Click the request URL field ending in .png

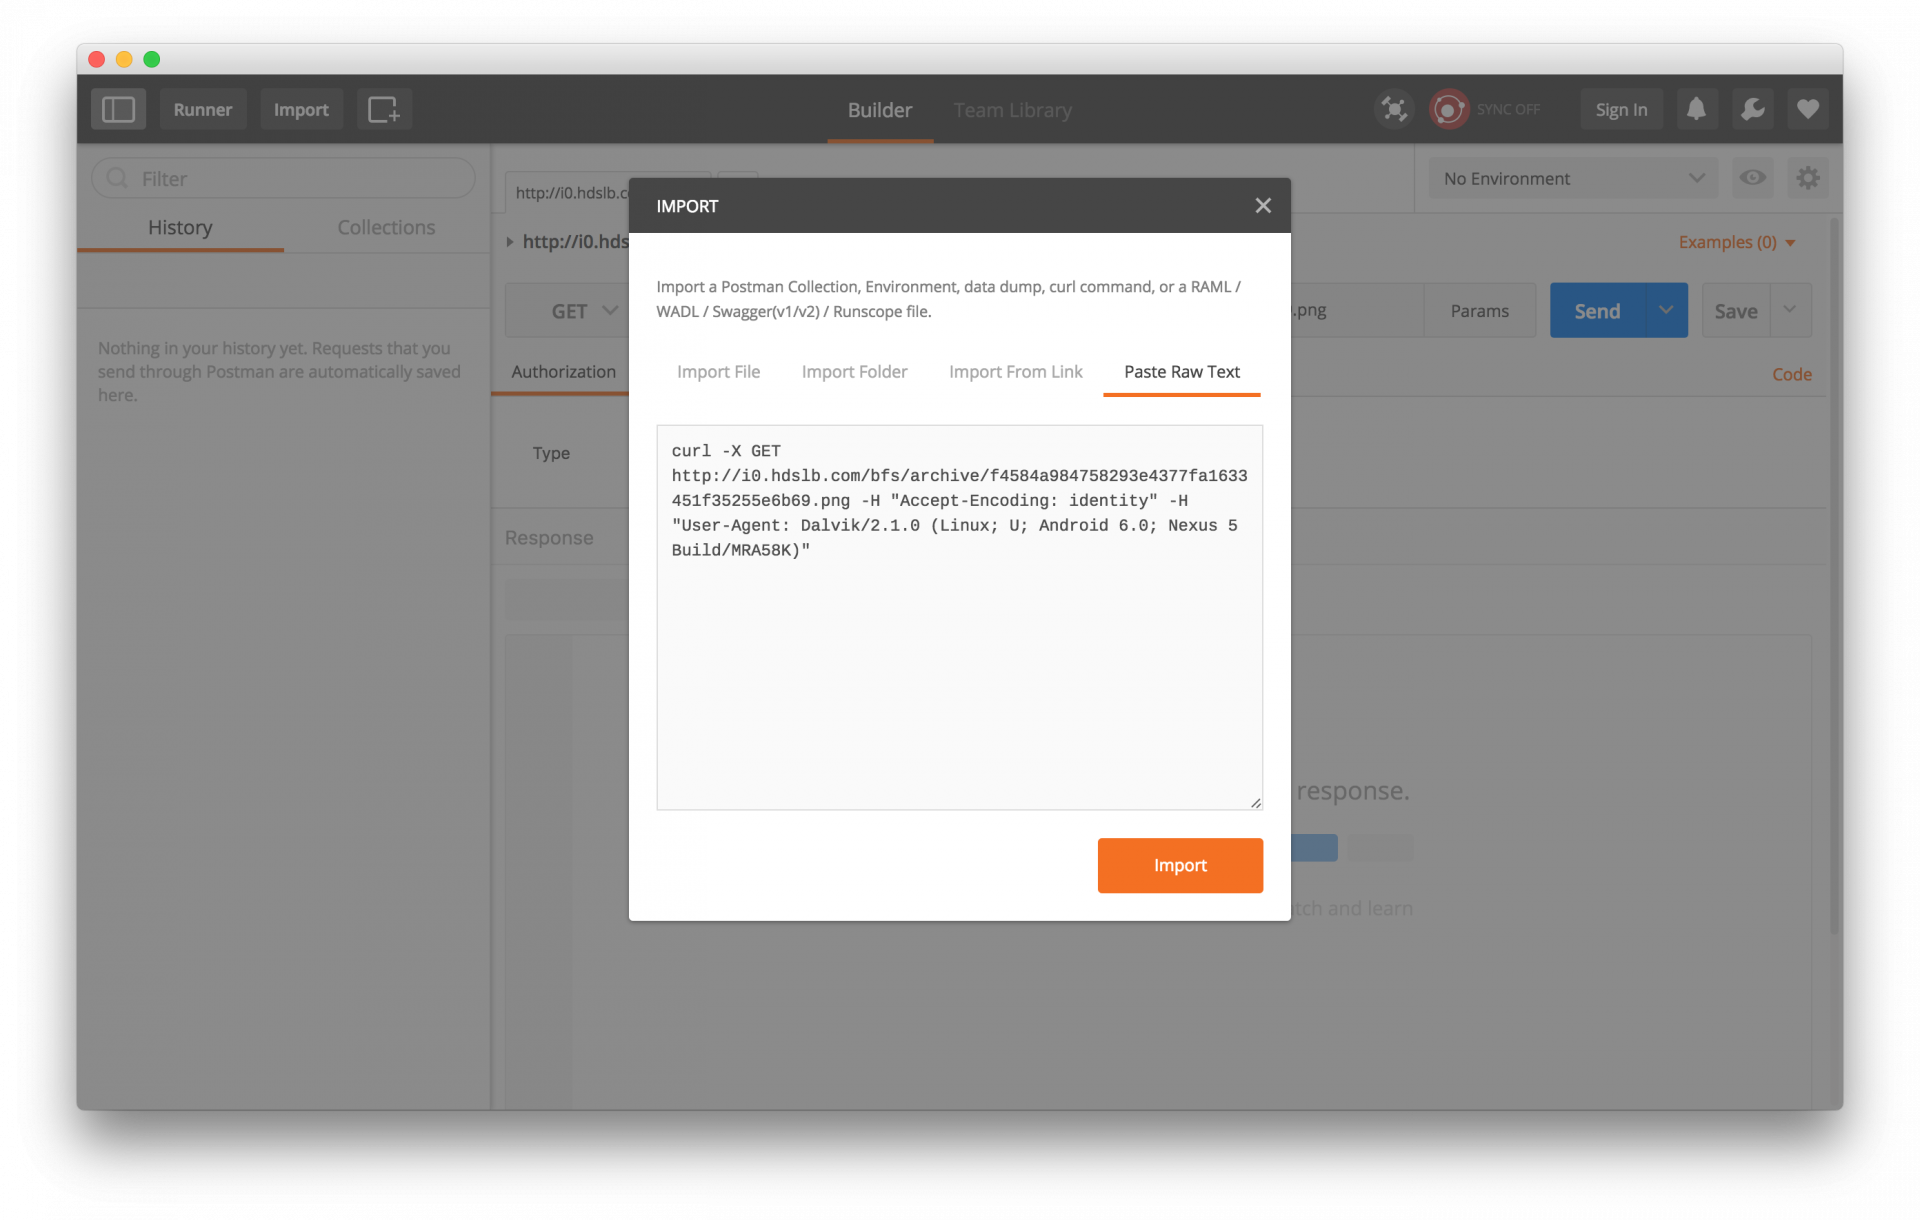point(1356,311)
